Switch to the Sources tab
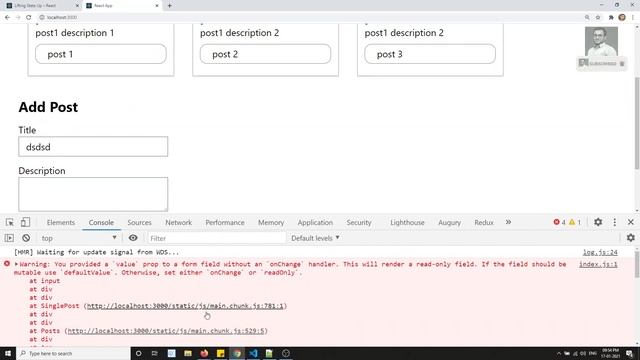 click(x=139, y=222)
